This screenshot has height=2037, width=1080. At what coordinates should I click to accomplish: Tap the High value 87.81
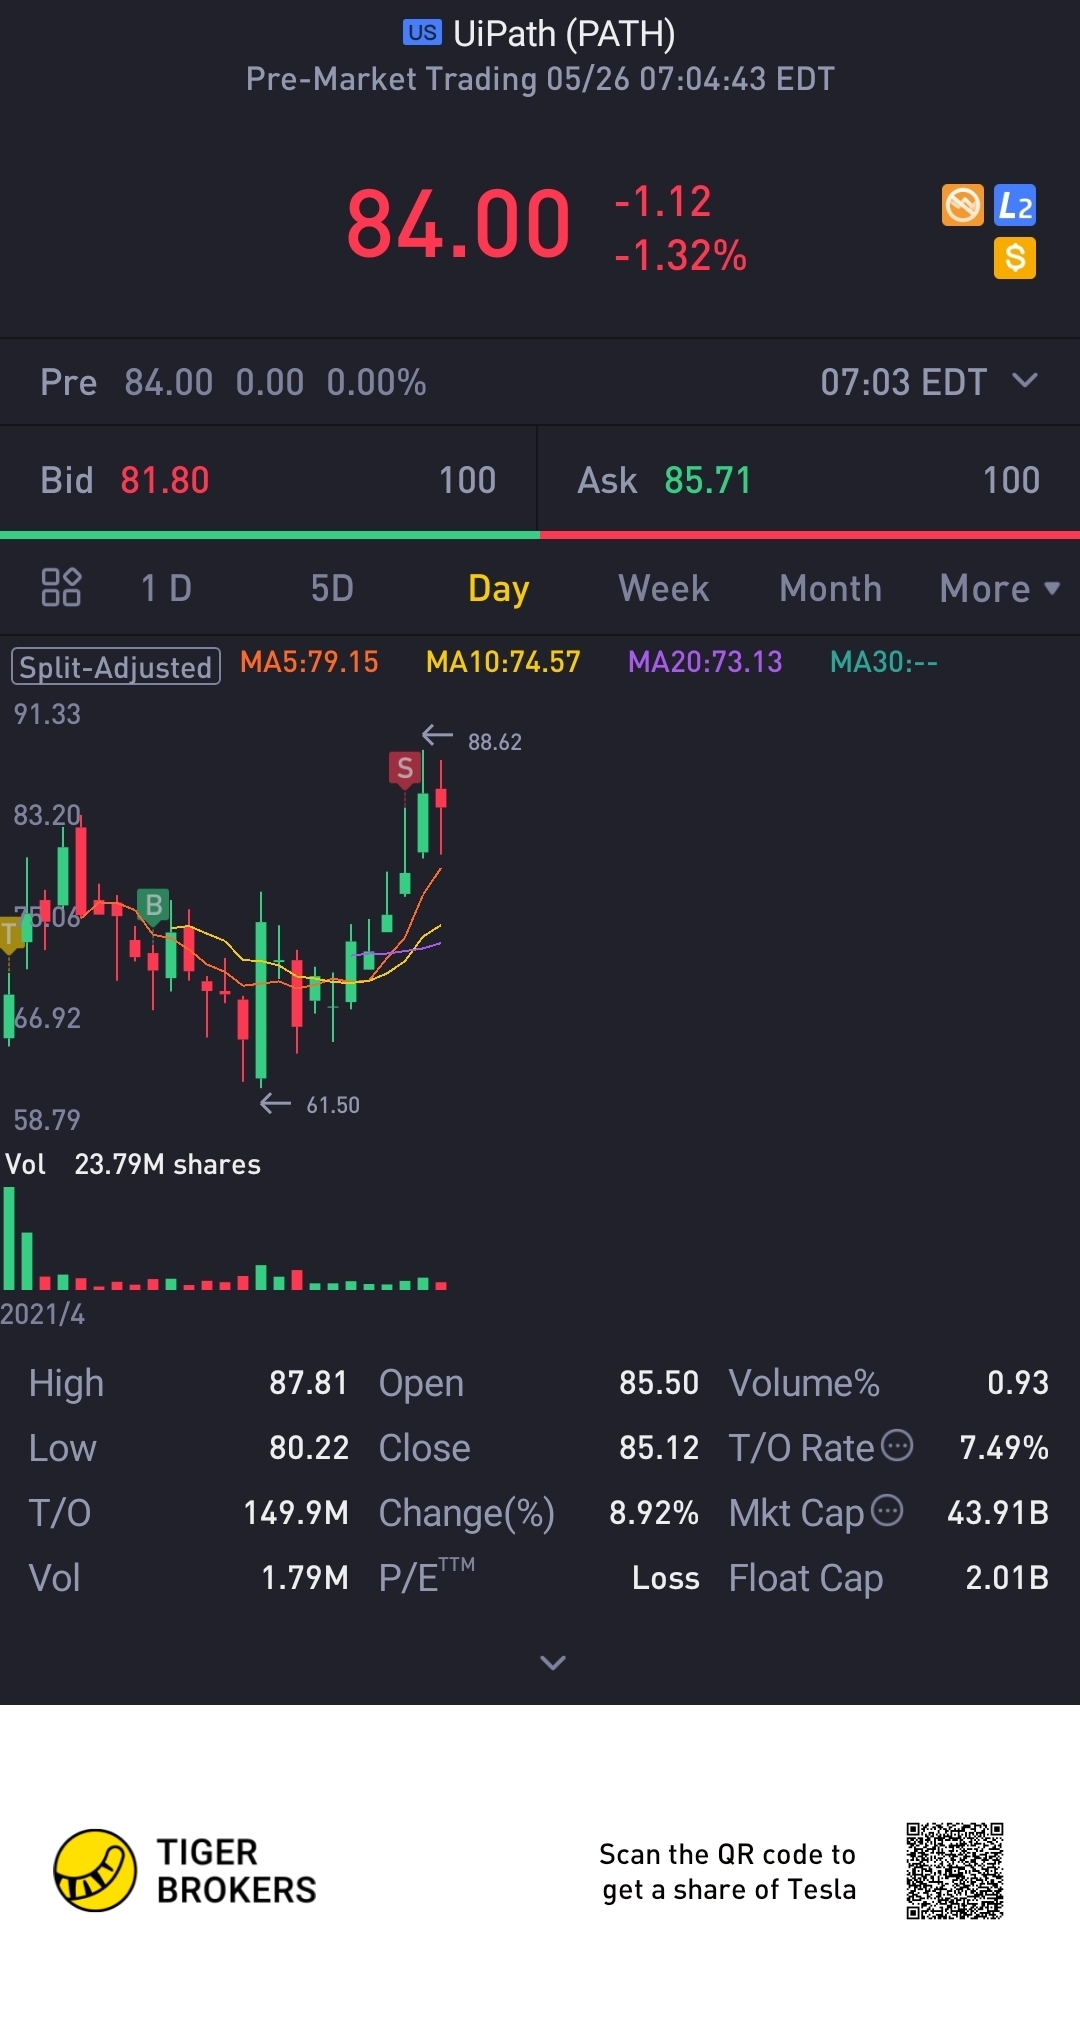point(308,1383)
